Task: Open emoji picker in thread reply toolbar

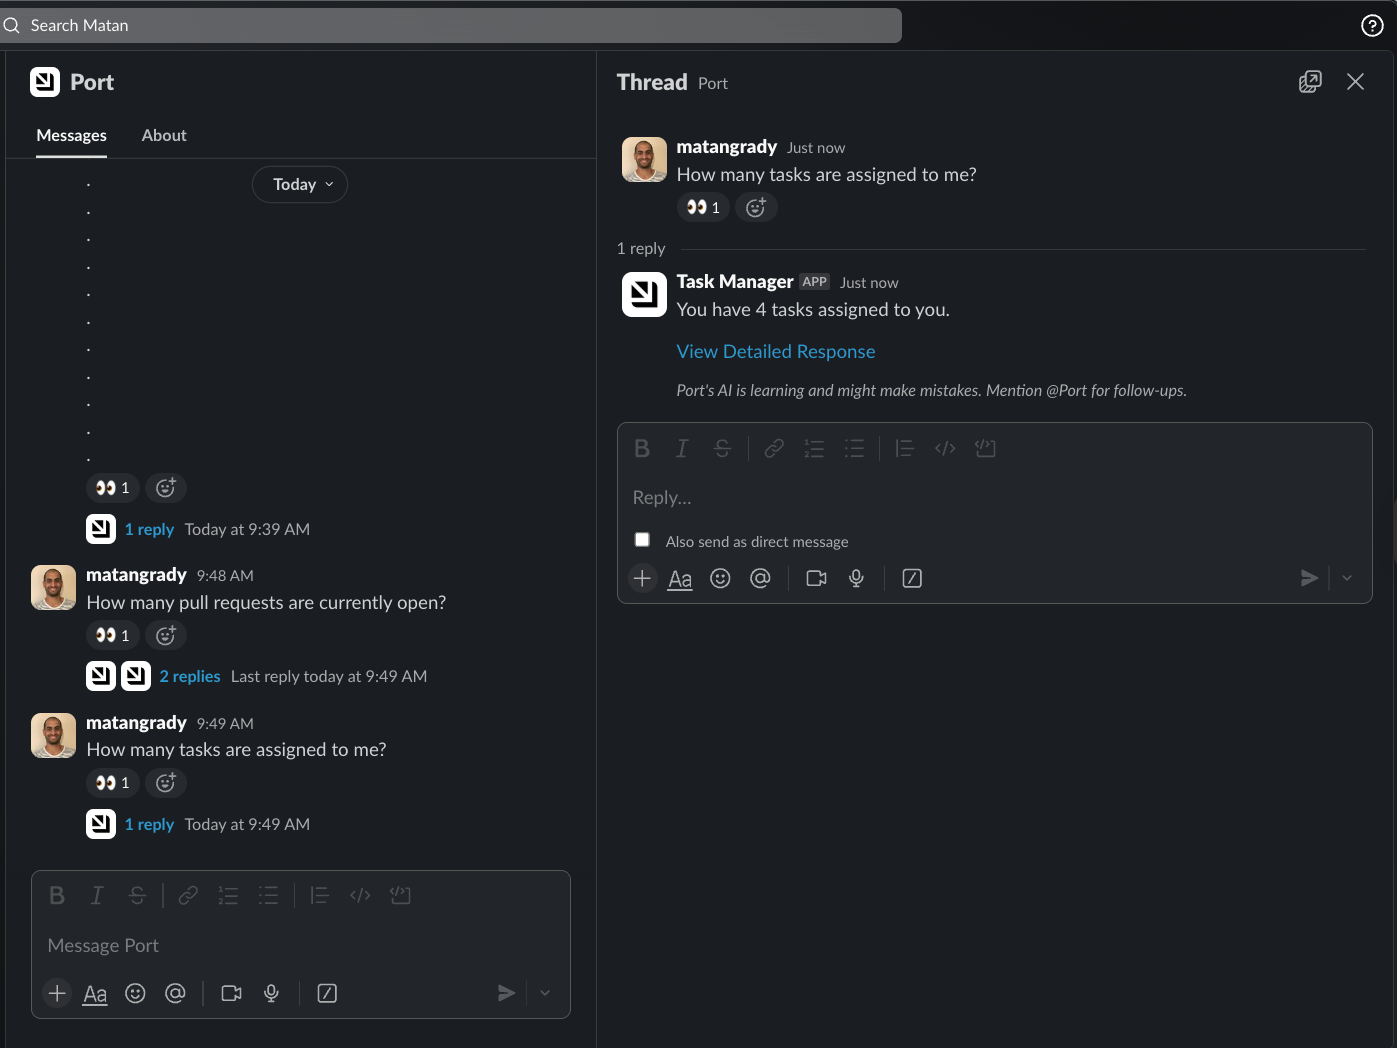Action: (x=720, y=578)
